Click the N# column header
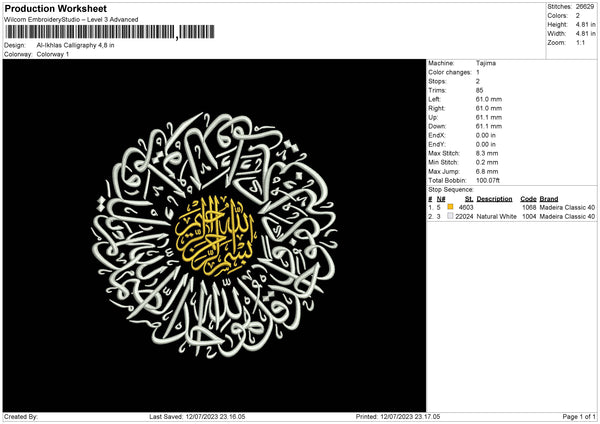600x424 pixels. point(431,198)
